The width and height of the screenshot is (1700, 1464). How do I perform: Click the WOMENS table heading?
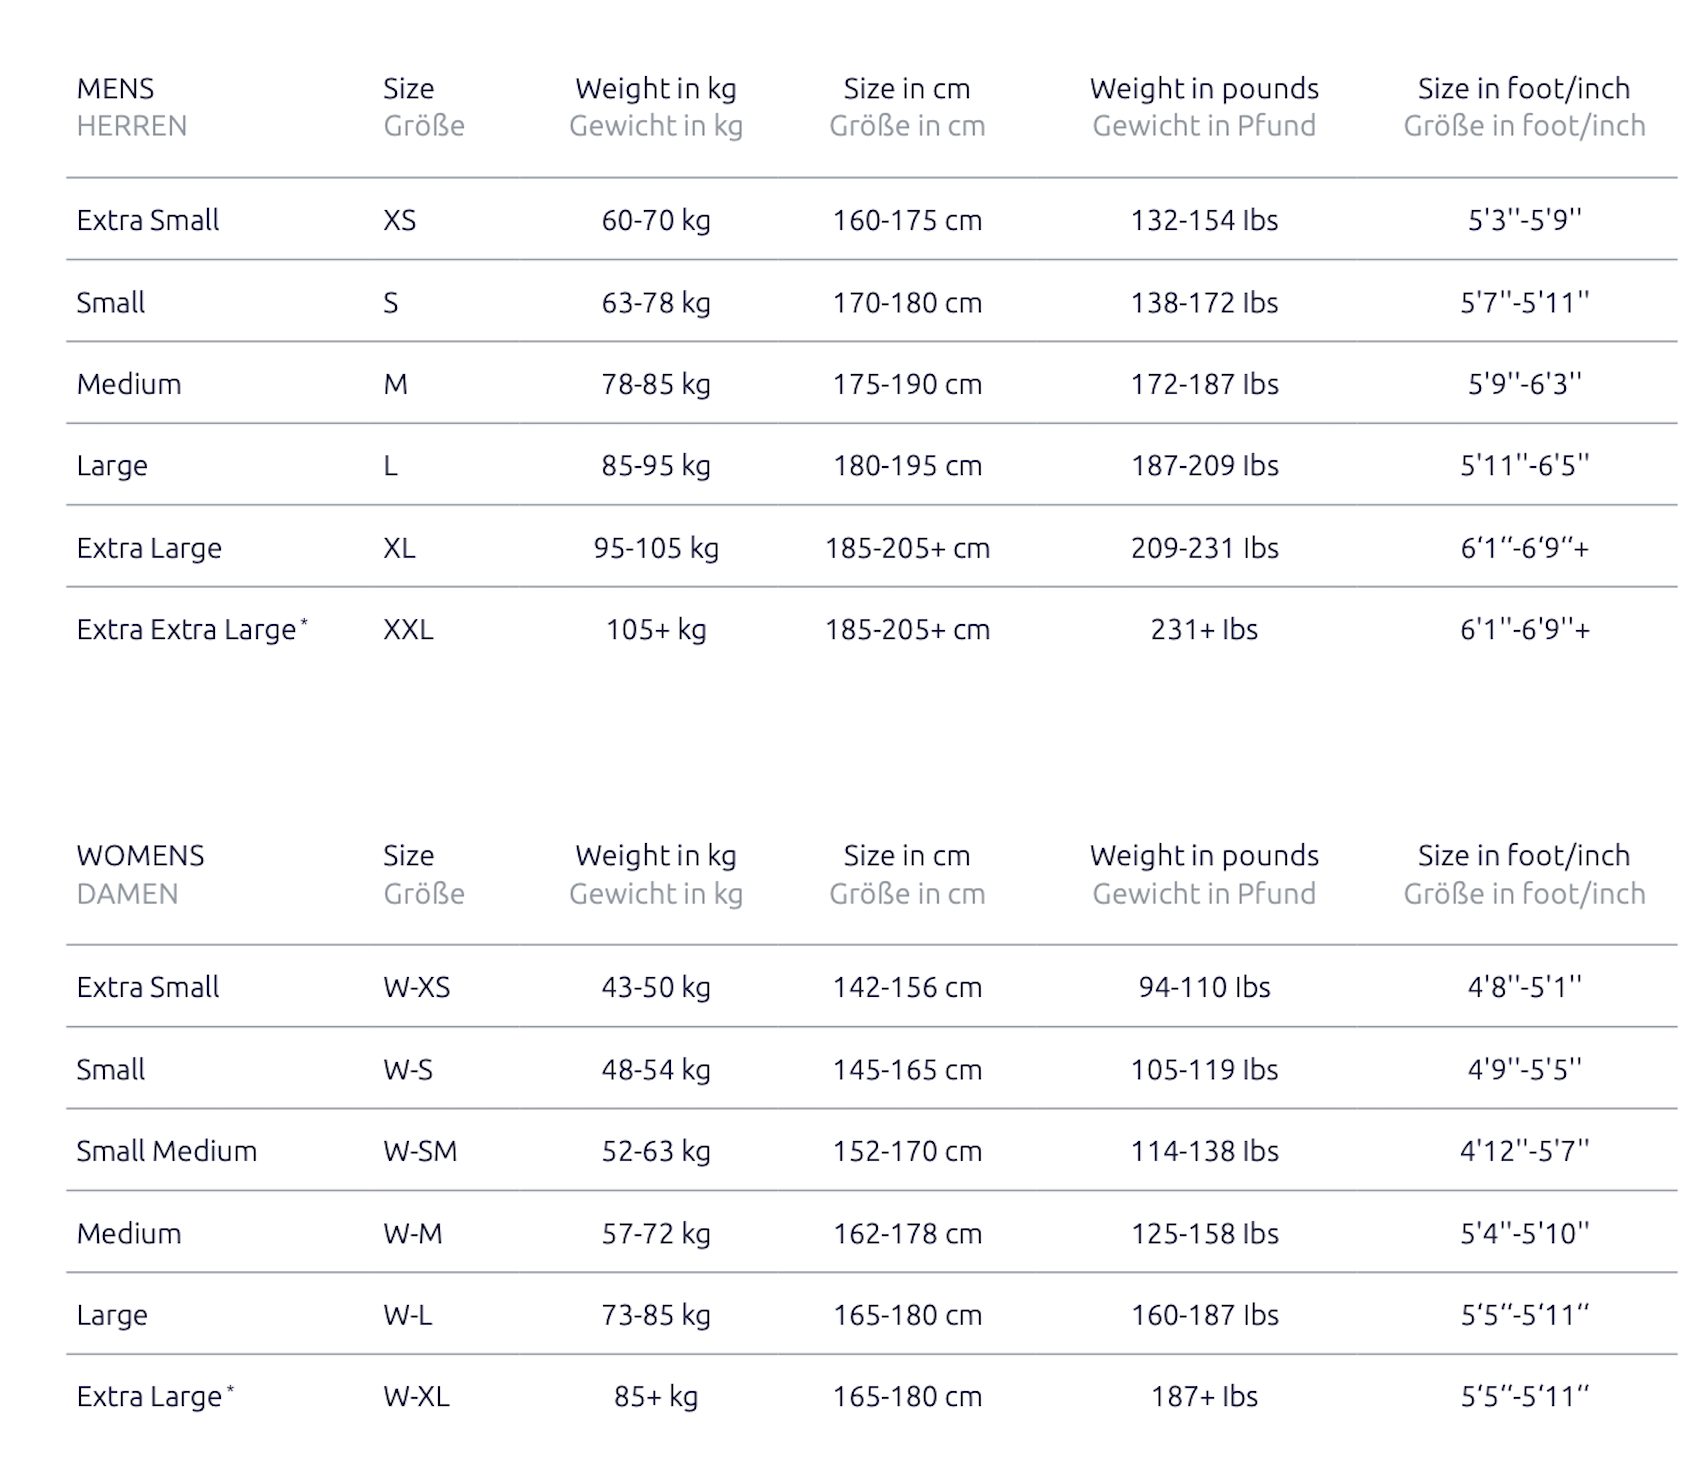[140, 856]
